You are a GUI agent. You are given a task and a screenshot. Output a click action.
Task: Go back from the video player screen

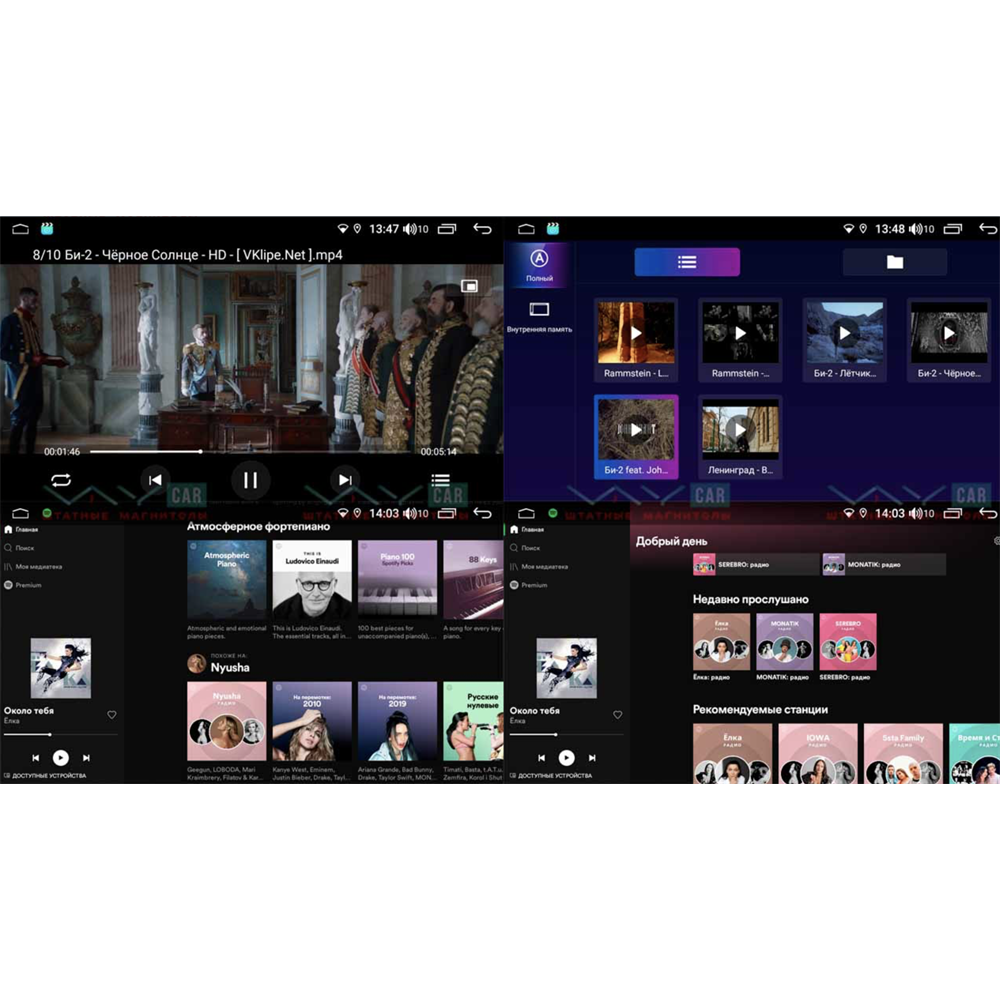482,229
